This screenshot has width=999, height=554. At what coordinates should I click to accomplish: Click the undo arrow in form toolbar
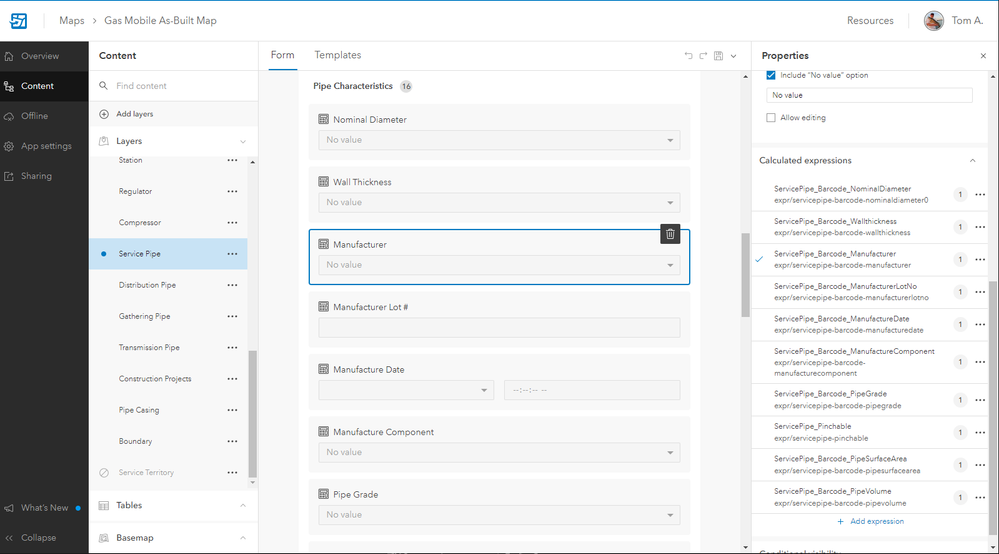point(688,56)
